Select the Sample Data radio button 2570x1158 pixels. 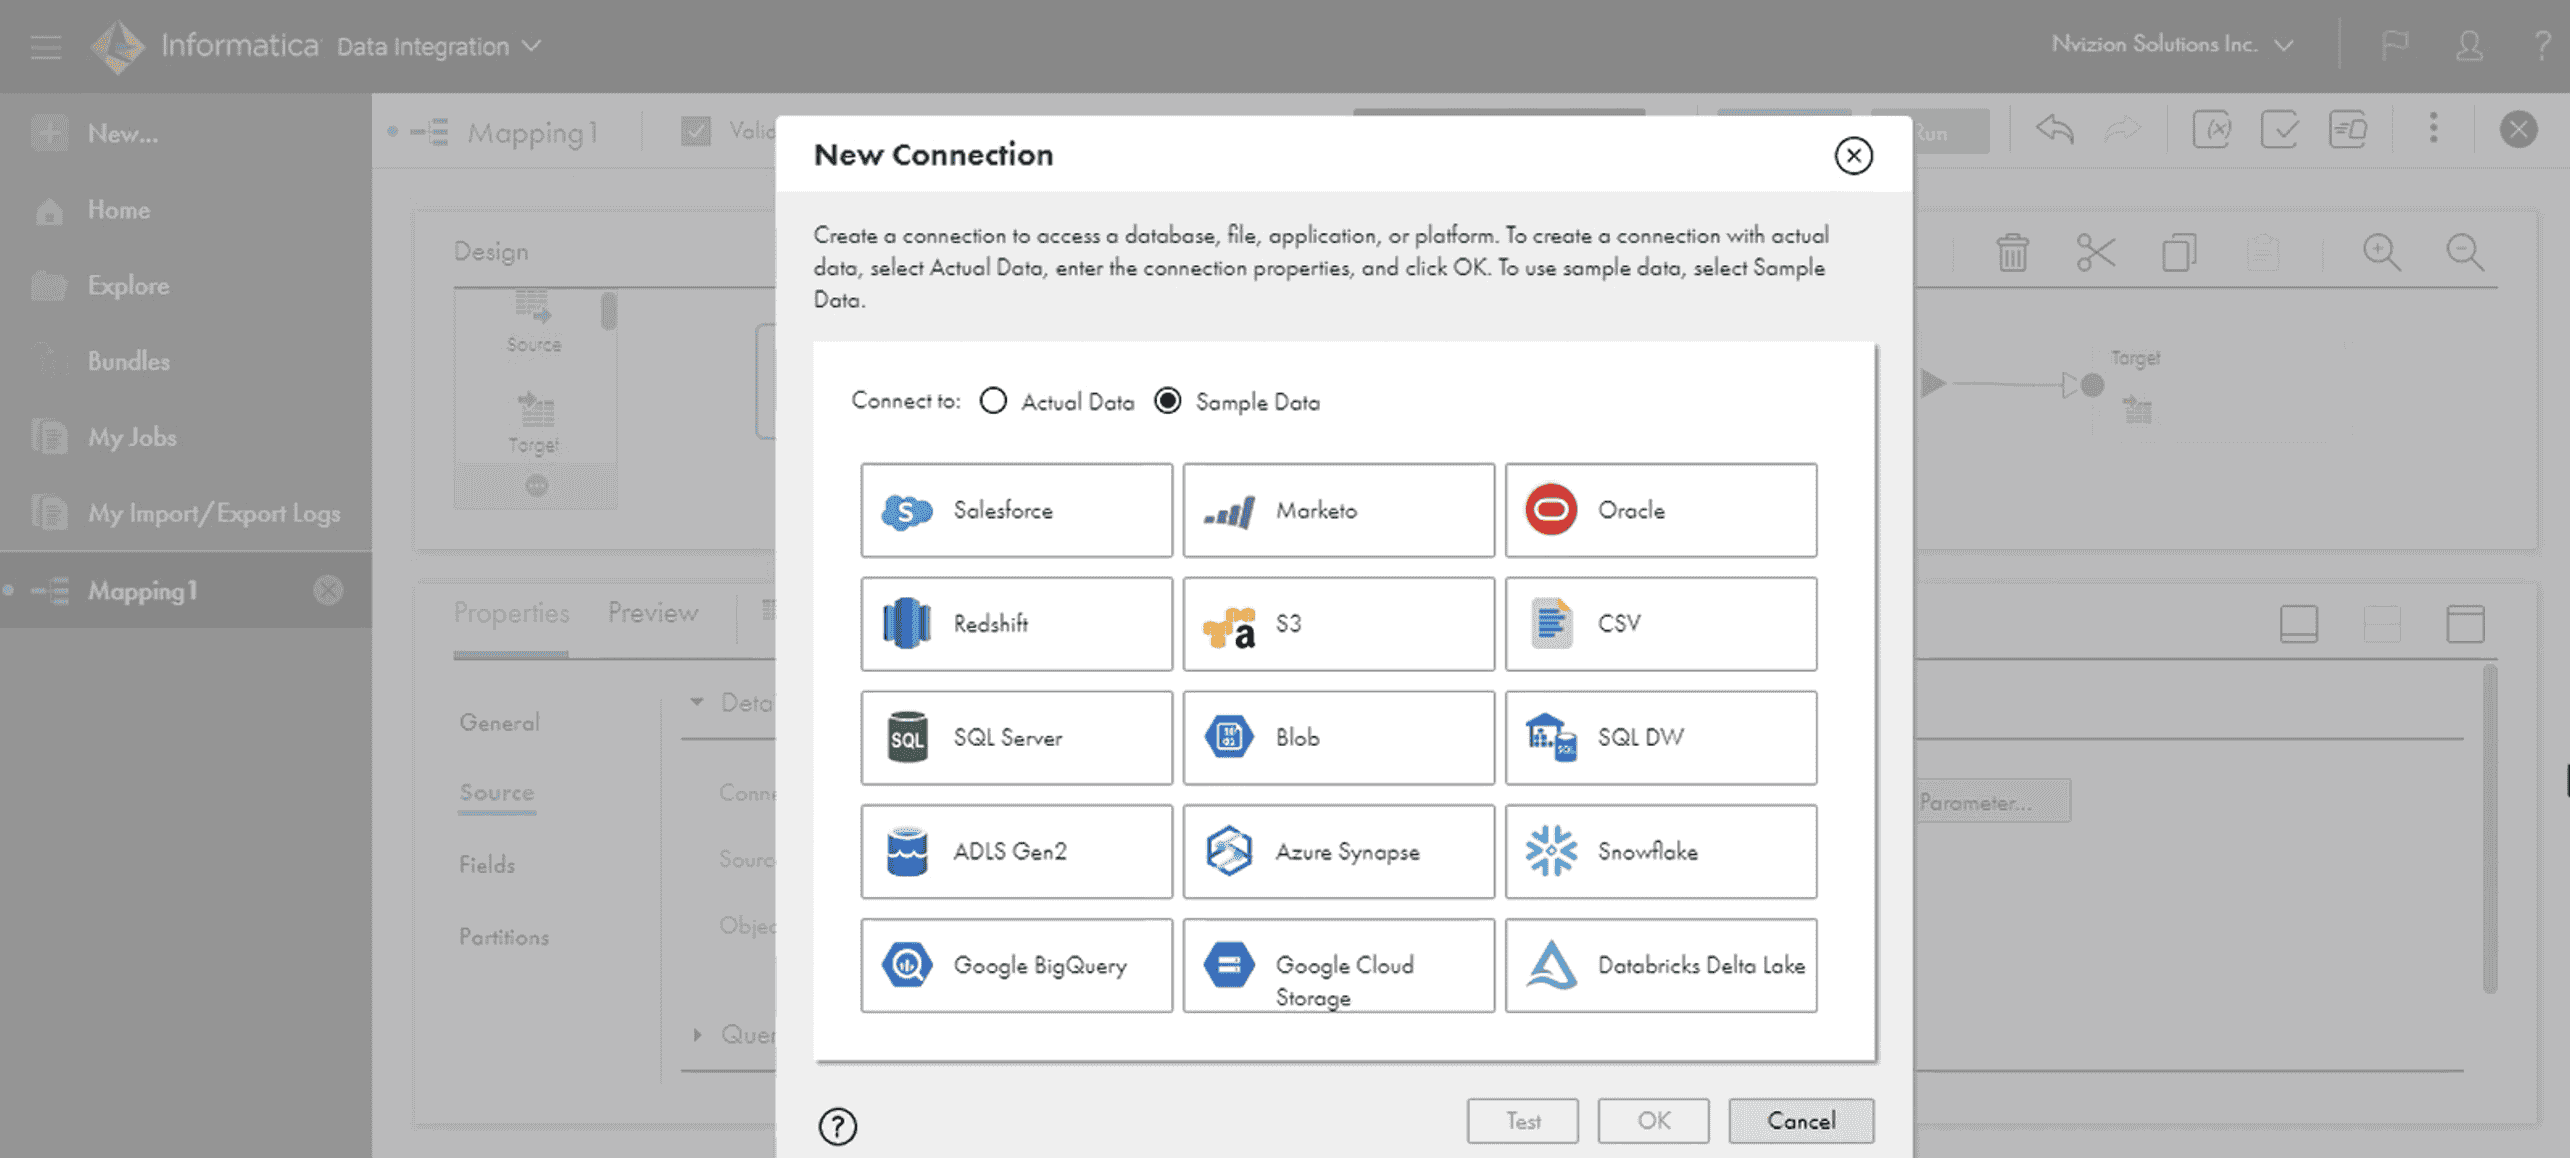pos(1167,401)
